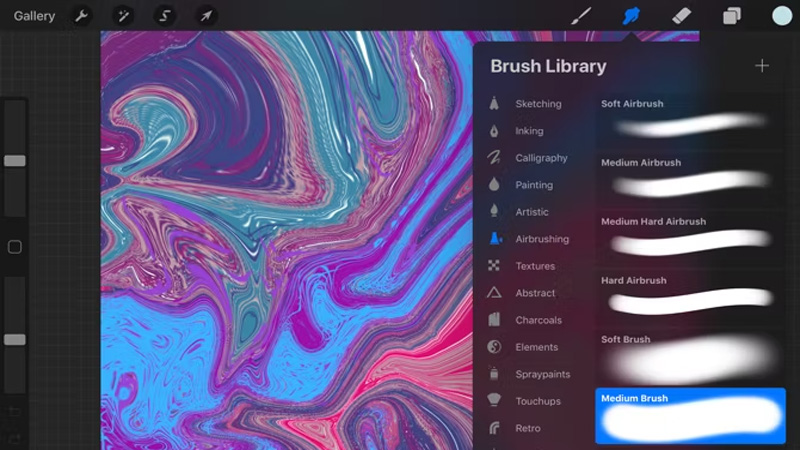Activate the Transform arrow tool

pyautogui.click(x=206, y=16)
